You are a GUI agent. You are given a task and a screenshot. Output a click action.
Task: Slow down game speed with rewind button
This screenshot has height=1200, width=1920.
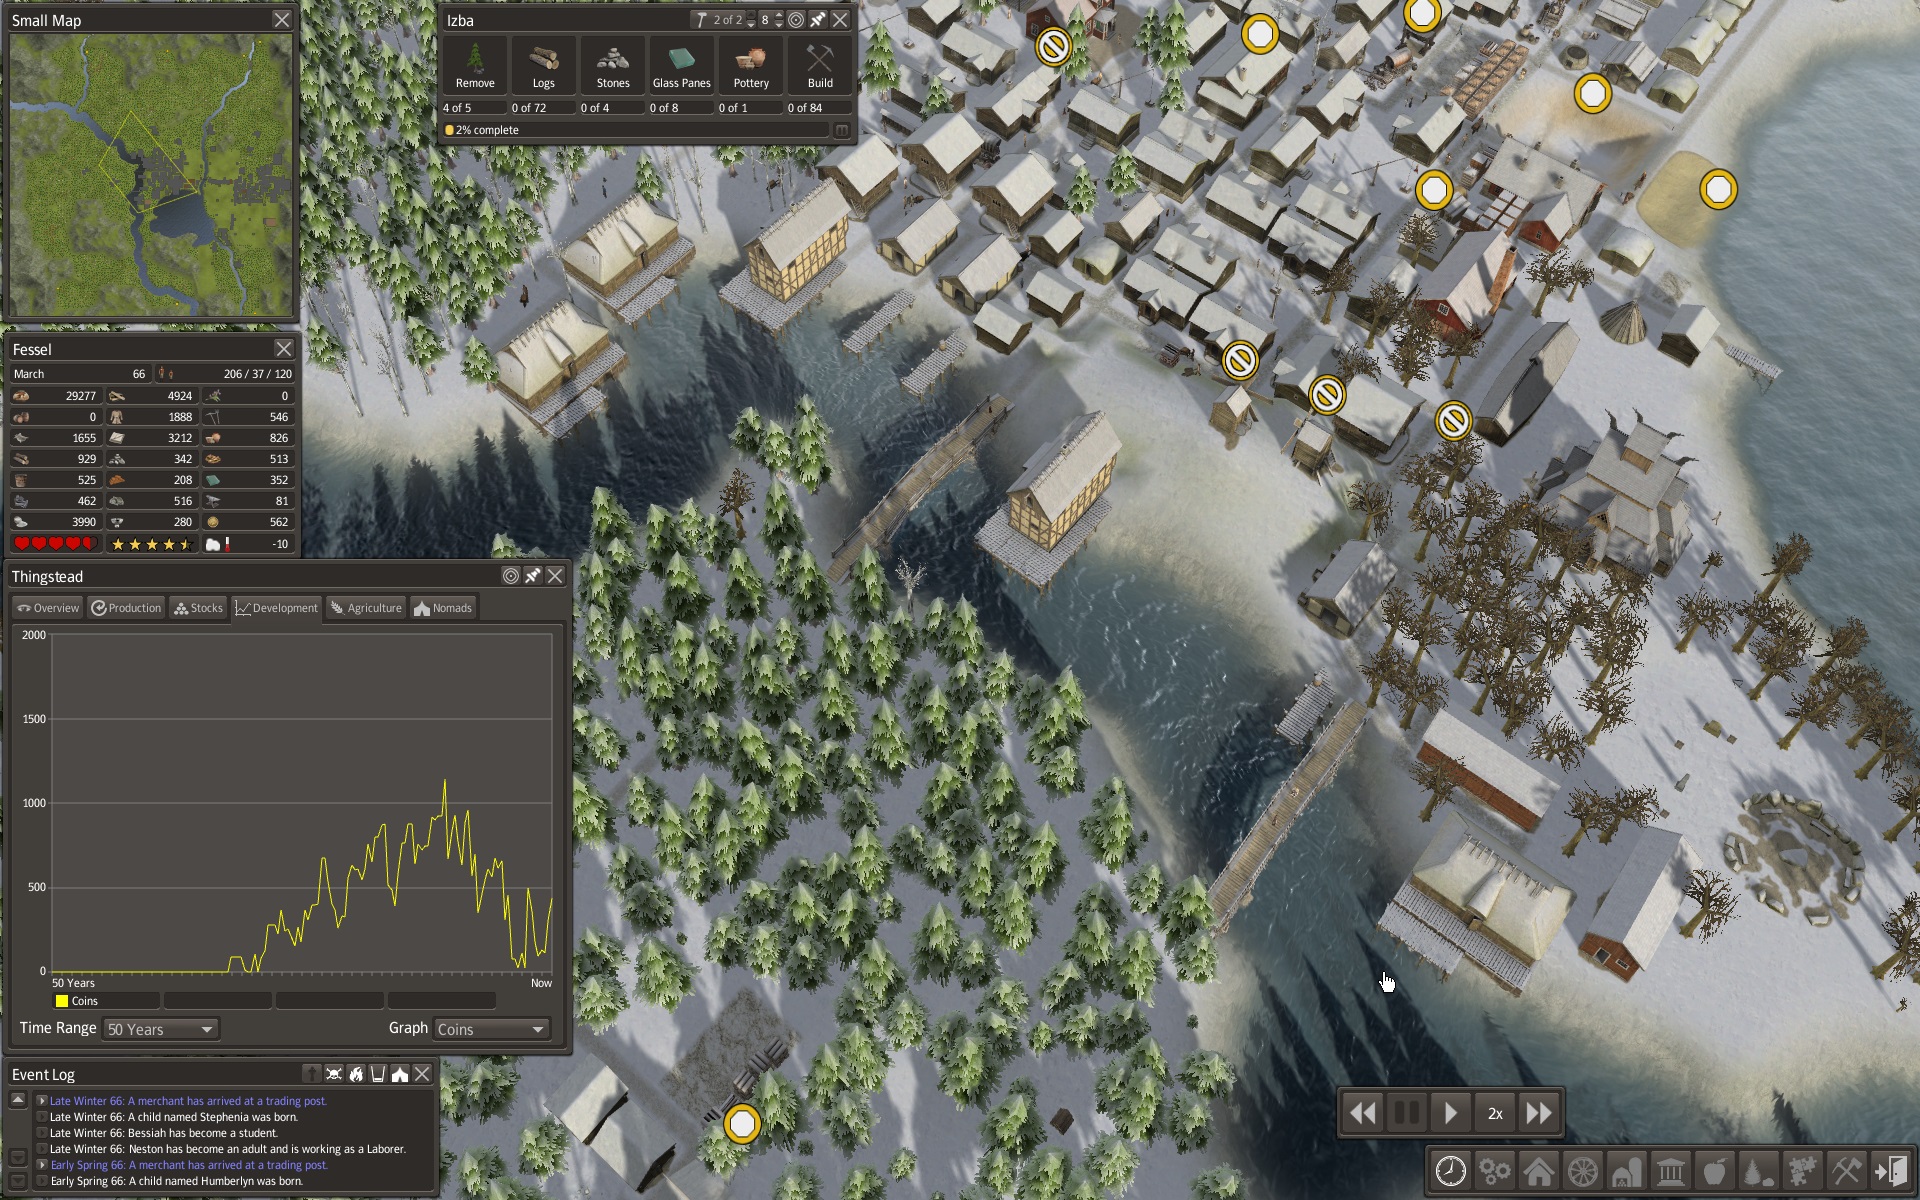point(1363,1113)
